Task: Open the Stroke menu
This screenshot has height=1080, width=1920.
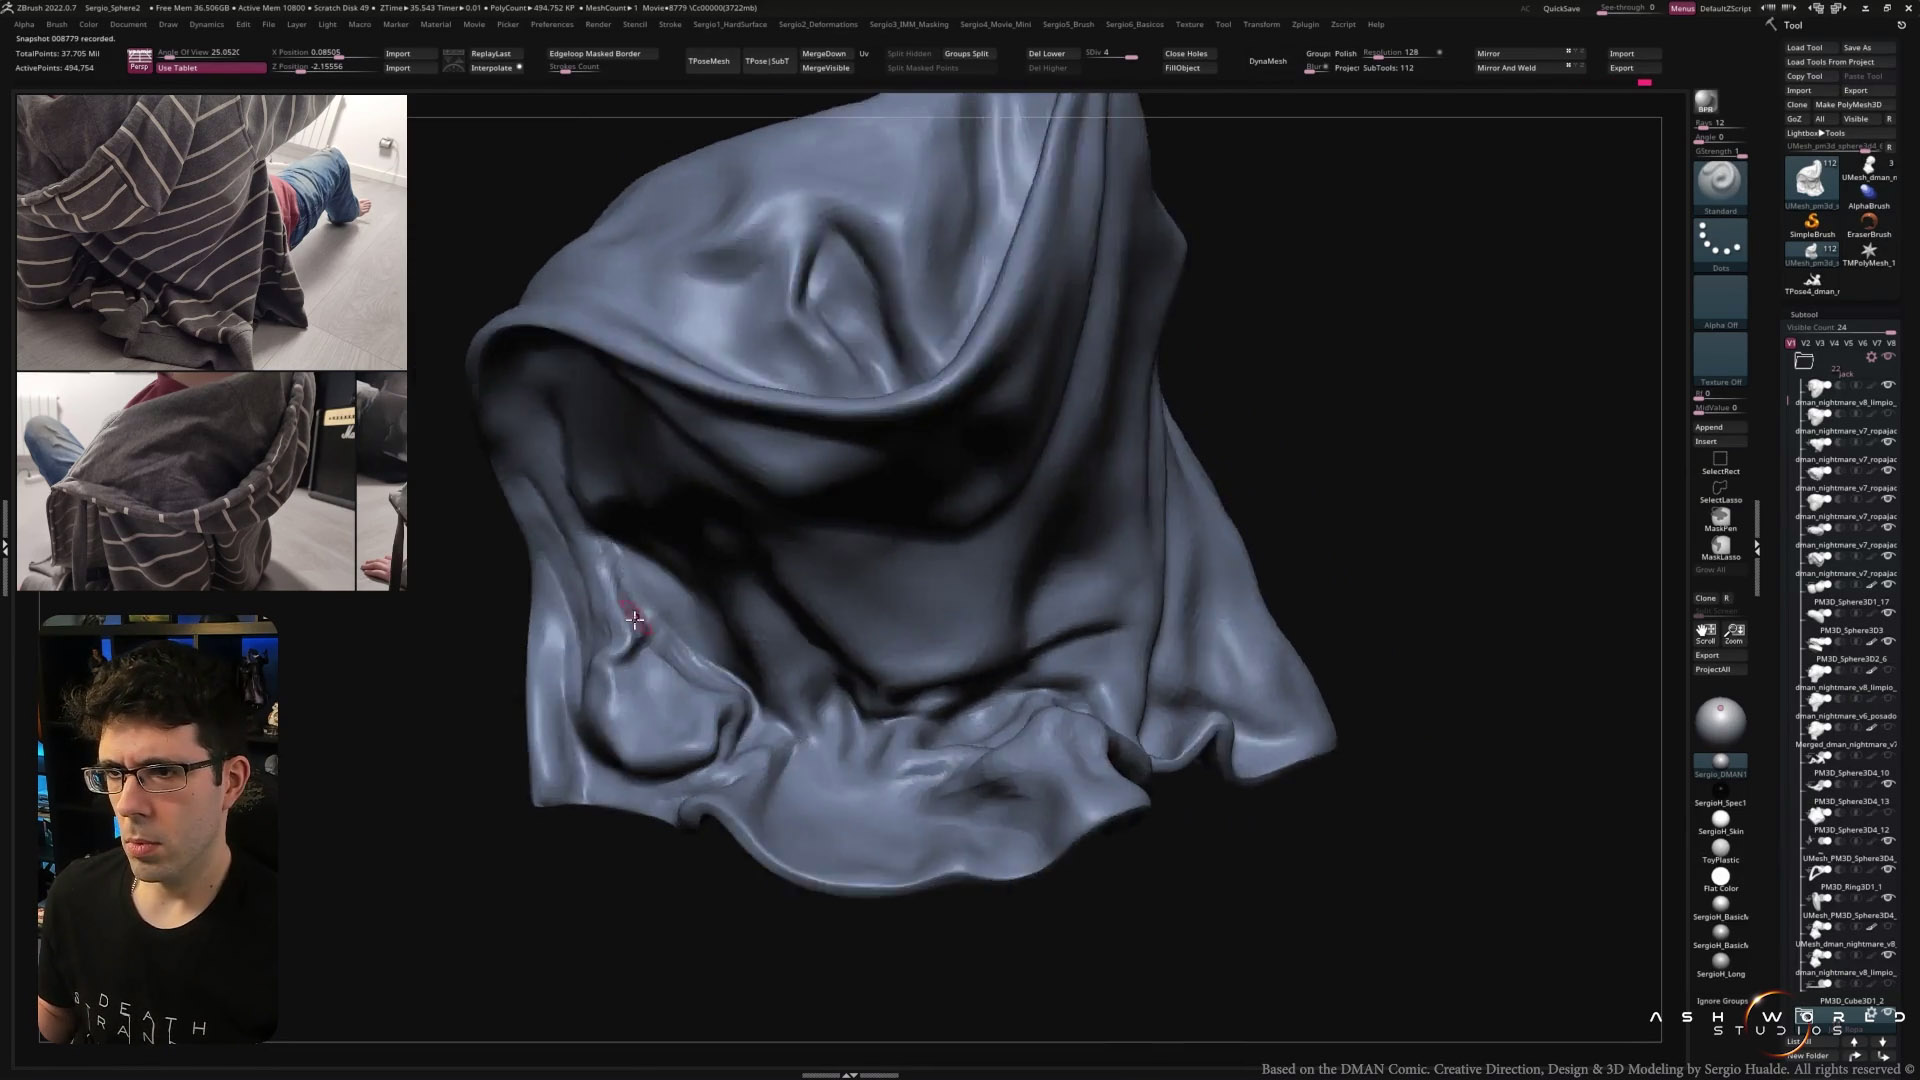Action: coord(670,24)
